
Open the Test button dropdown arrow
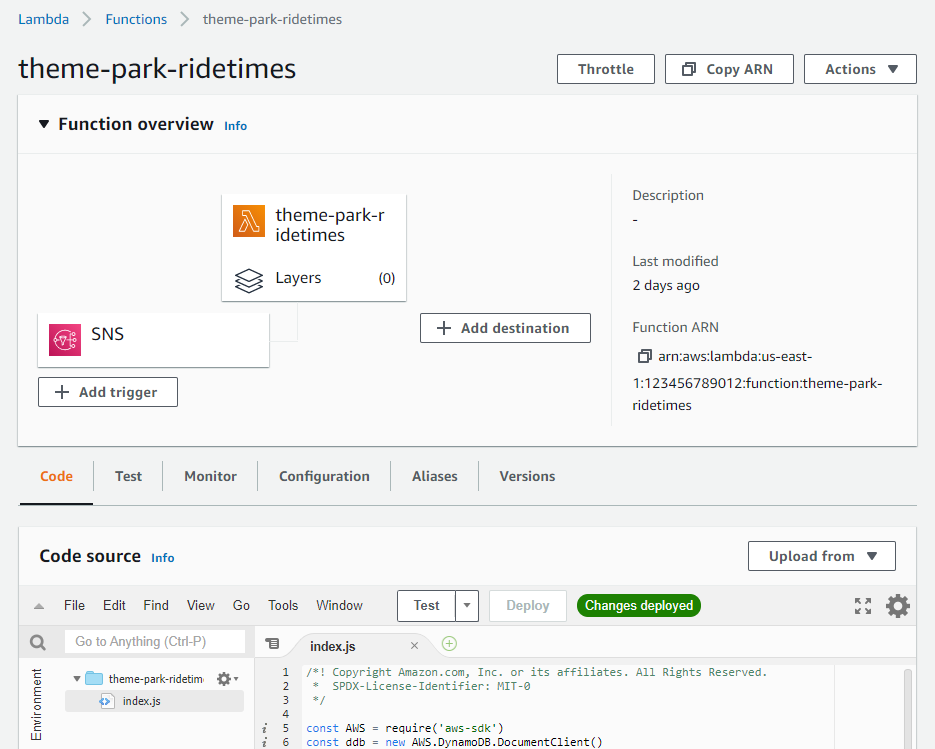click(467, 606)
